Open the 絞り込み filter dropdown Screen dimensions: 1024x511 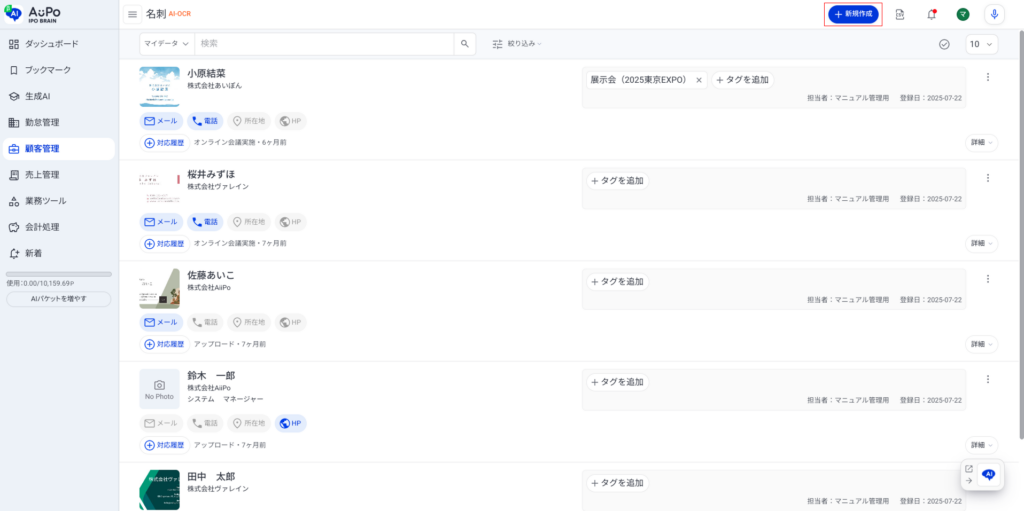(x=517, y=44)
